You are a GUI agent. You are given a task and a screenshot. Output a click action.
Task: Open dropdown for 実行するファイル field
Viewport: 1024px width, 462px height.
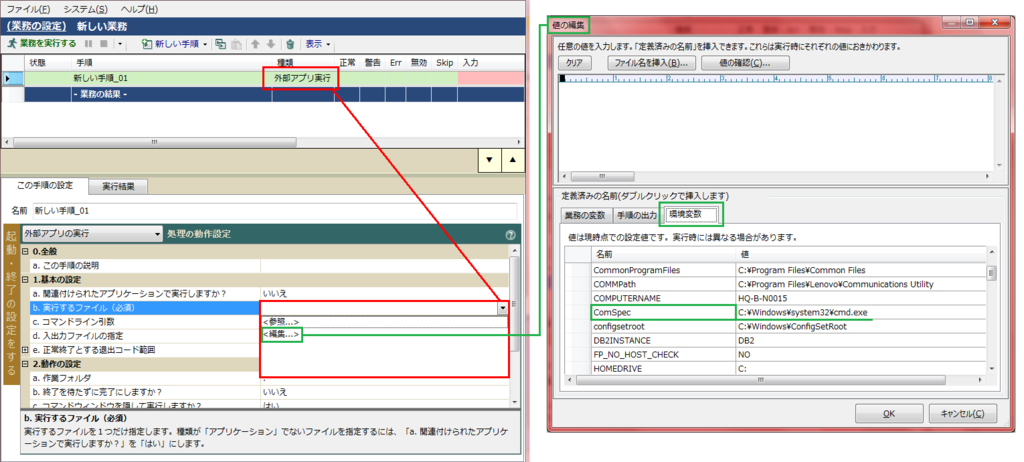(502, 308)
